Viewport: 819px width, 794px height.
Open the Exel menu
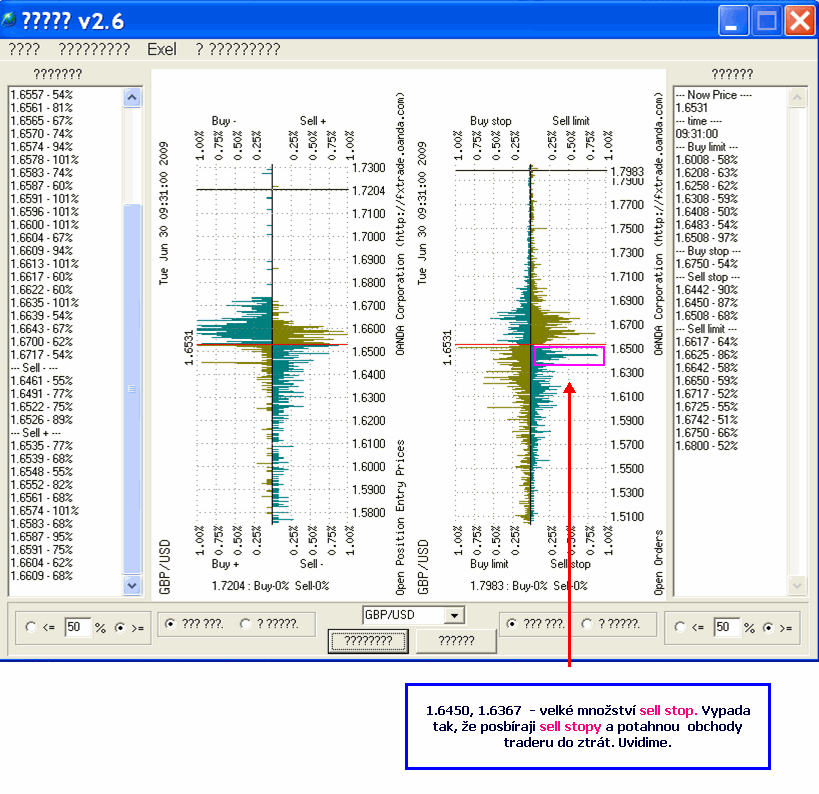(161, 49)
